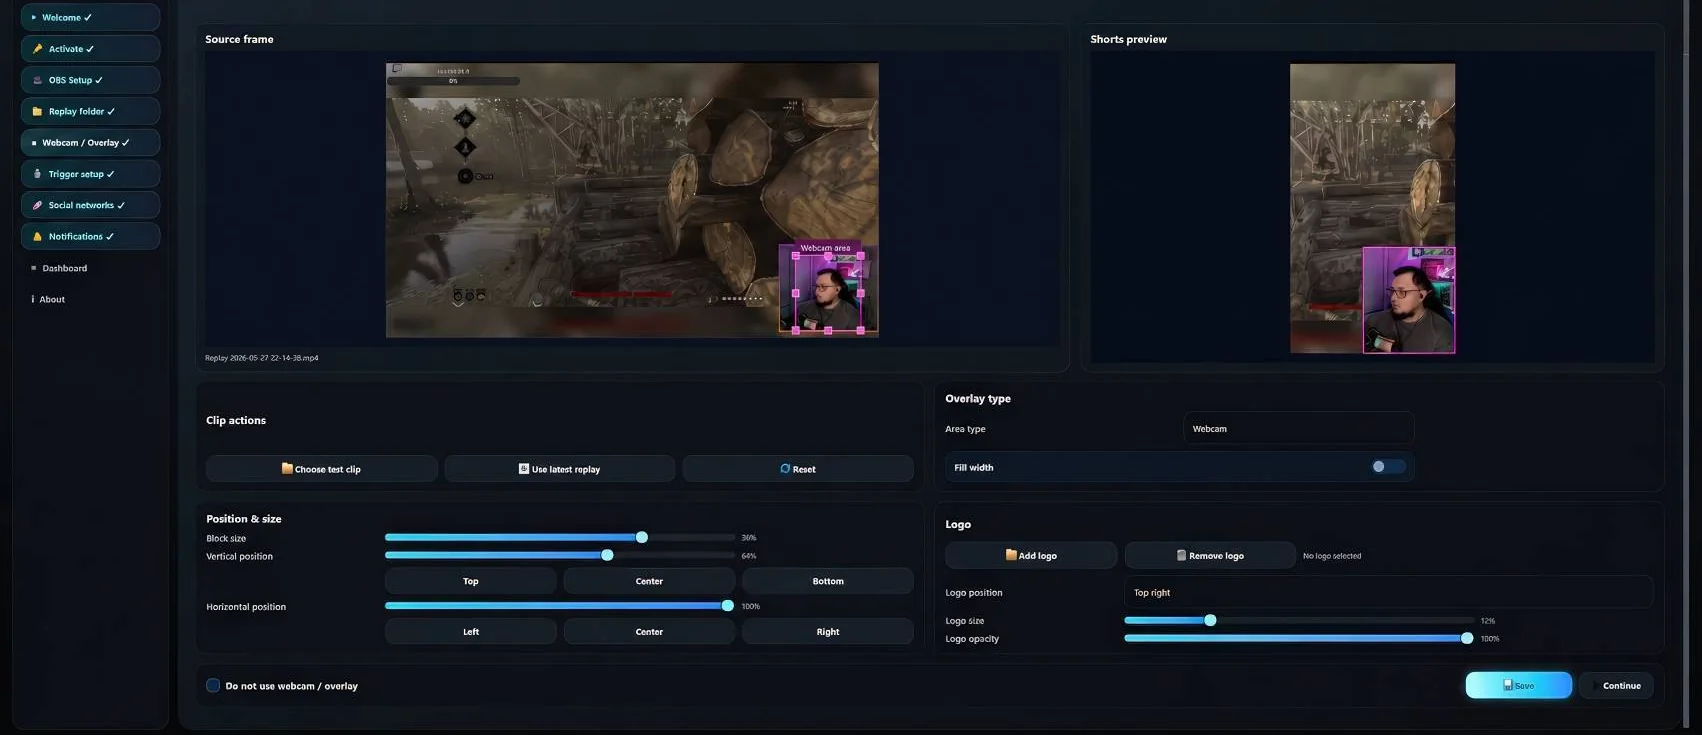This screenshot has height=735, width=1702.
Task: Click Center button between Left and Right
Action: tap(649, 631)
